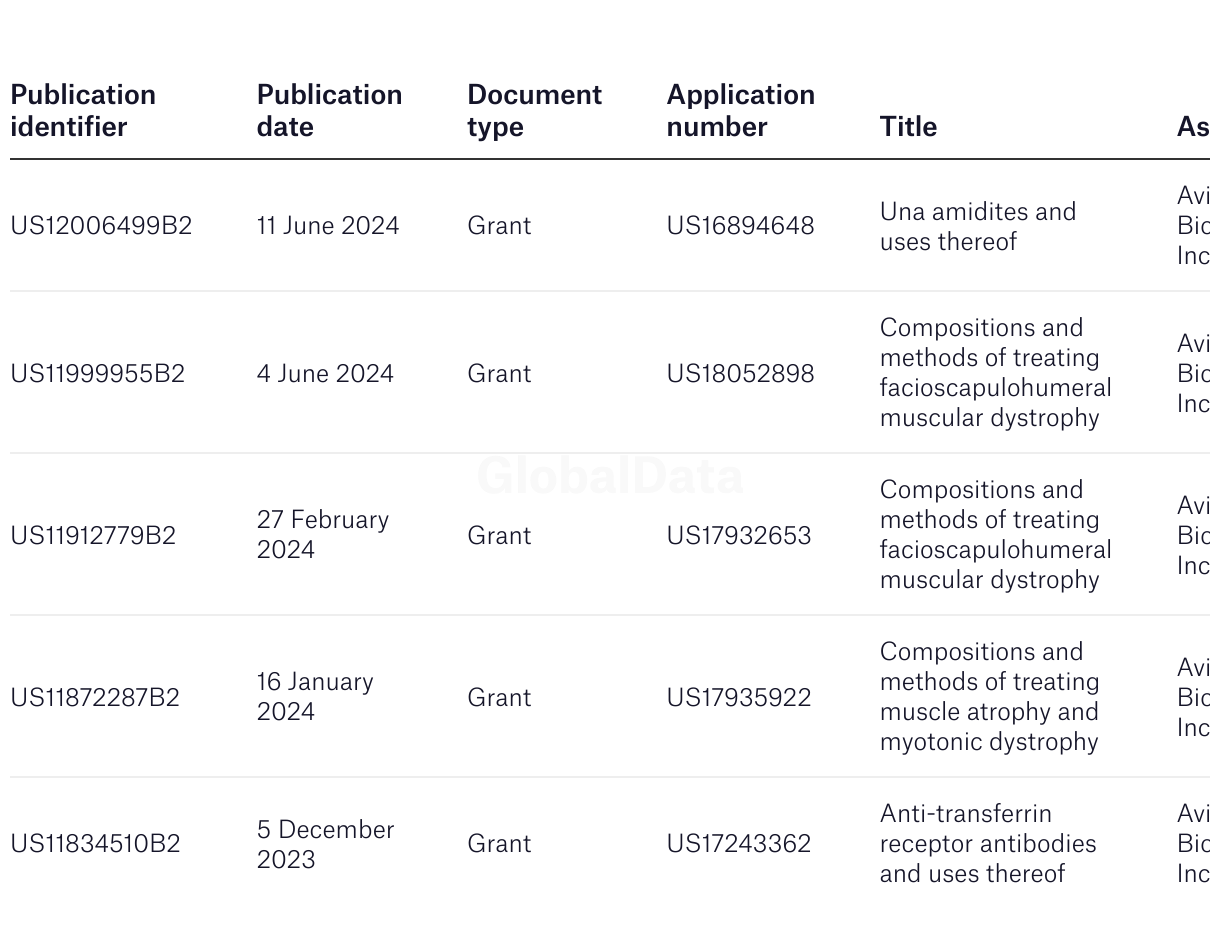Open patent US11834510B2

pyautogui.click(x=95, y=844)
